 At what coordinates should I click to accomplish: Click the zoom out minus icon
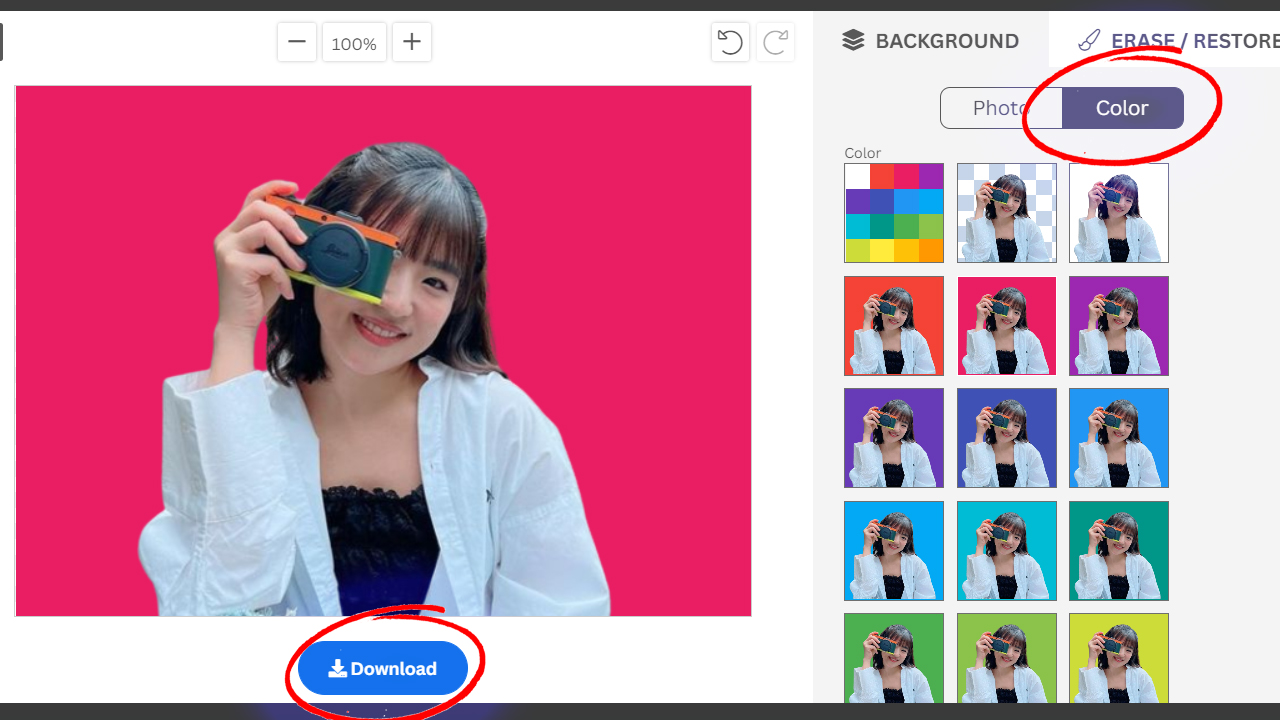coord(297,43)
